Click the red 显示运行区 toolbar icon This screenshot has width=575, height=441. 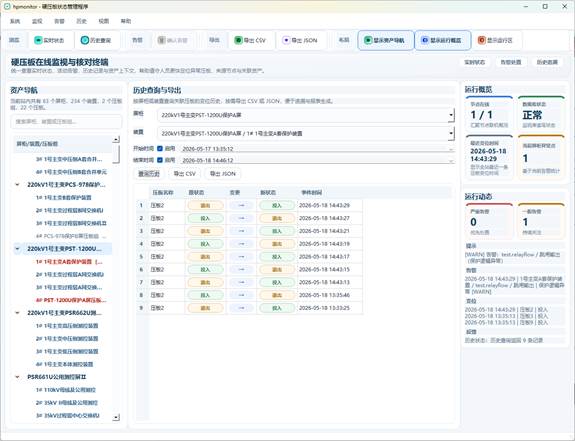[x=481, y=40]
